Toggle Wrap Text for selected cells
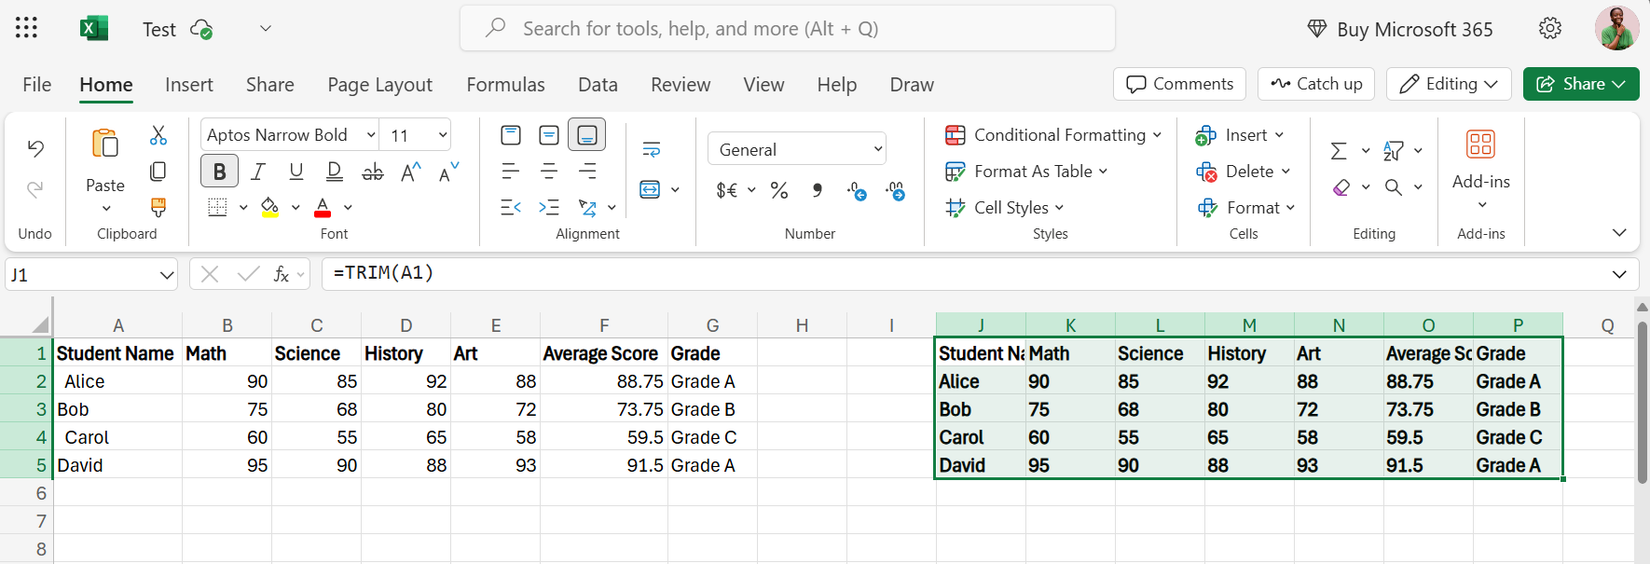Image resolution: width=1650 pixels, height=564 pixels. click(x=651, y=150)
